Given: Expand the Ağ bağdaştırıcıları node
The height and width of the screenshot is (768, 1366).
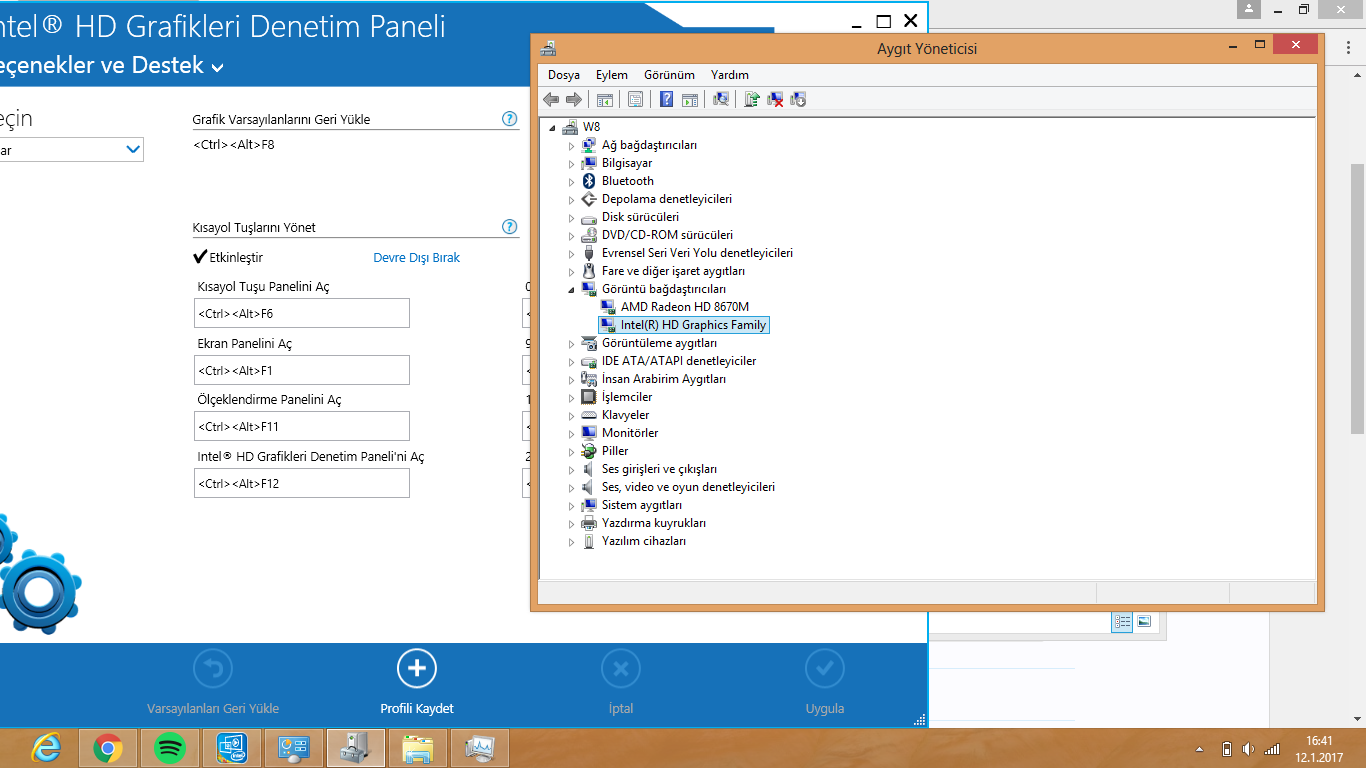Looking at the screenshot, I should click(572, 146).
